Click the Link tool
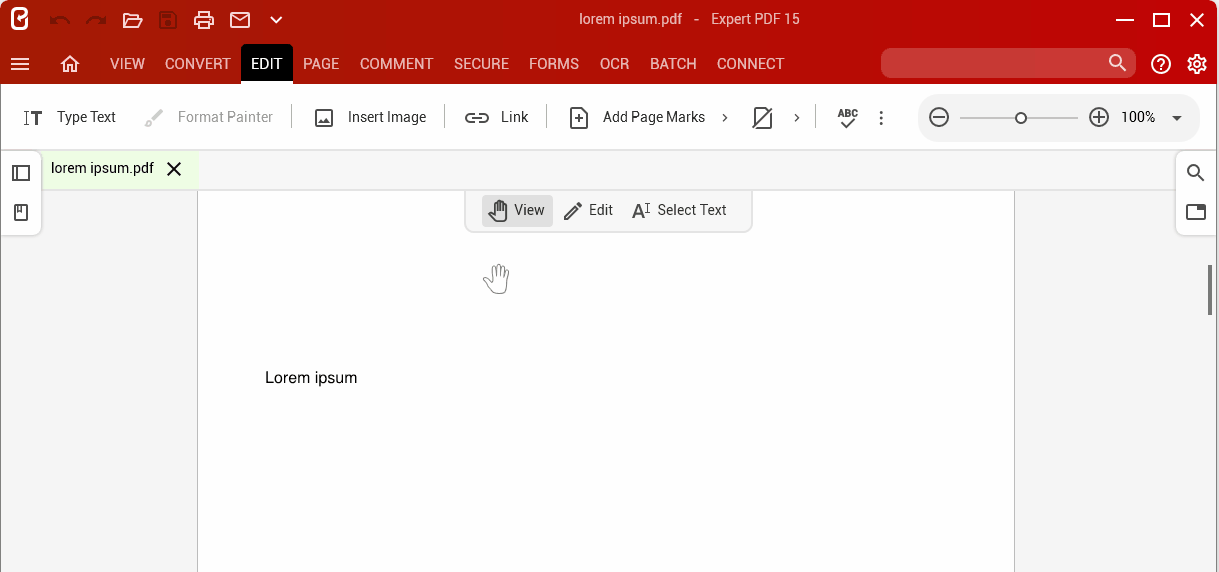 [497, 117]
